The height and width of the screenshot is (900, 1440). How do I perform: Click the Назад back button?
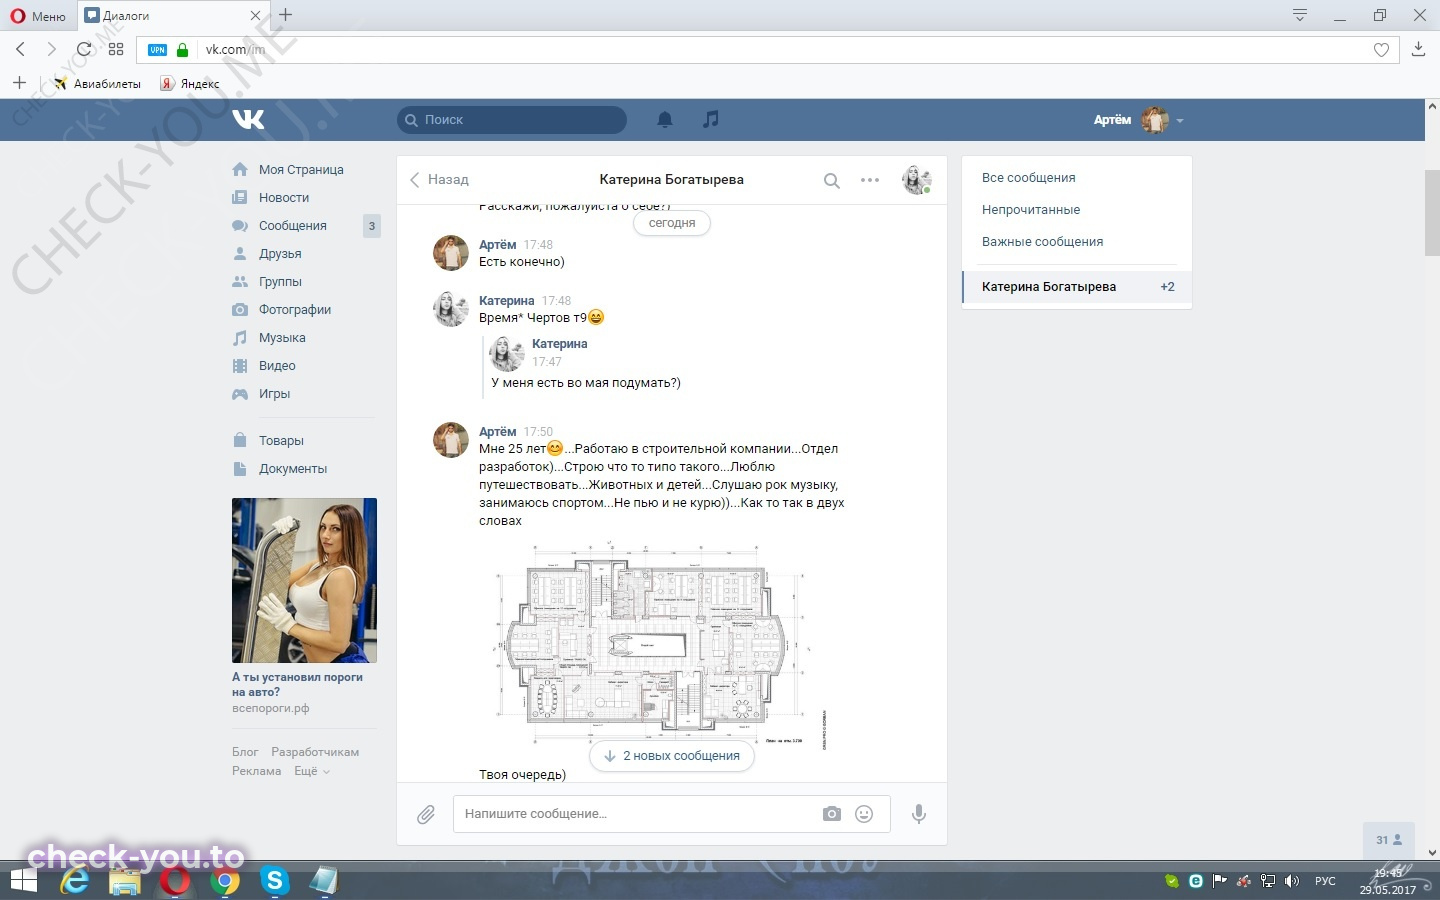pyautogui.click(x=439, y=180)
